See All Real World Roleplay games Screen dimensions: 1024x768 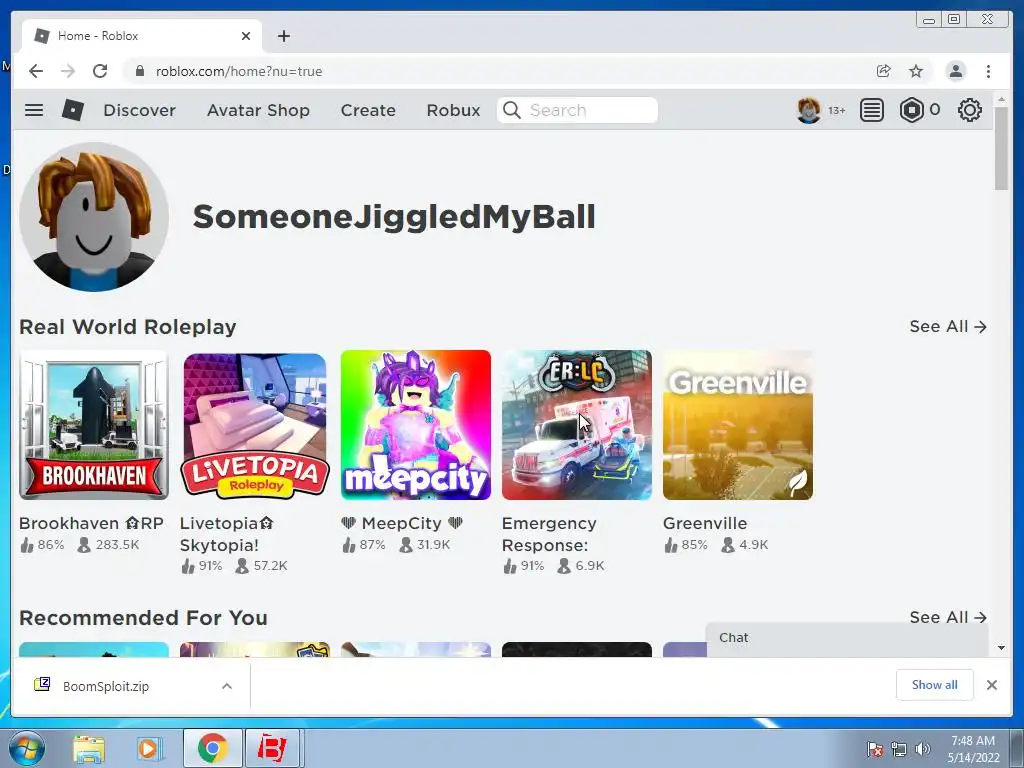[x=948, y=327]
